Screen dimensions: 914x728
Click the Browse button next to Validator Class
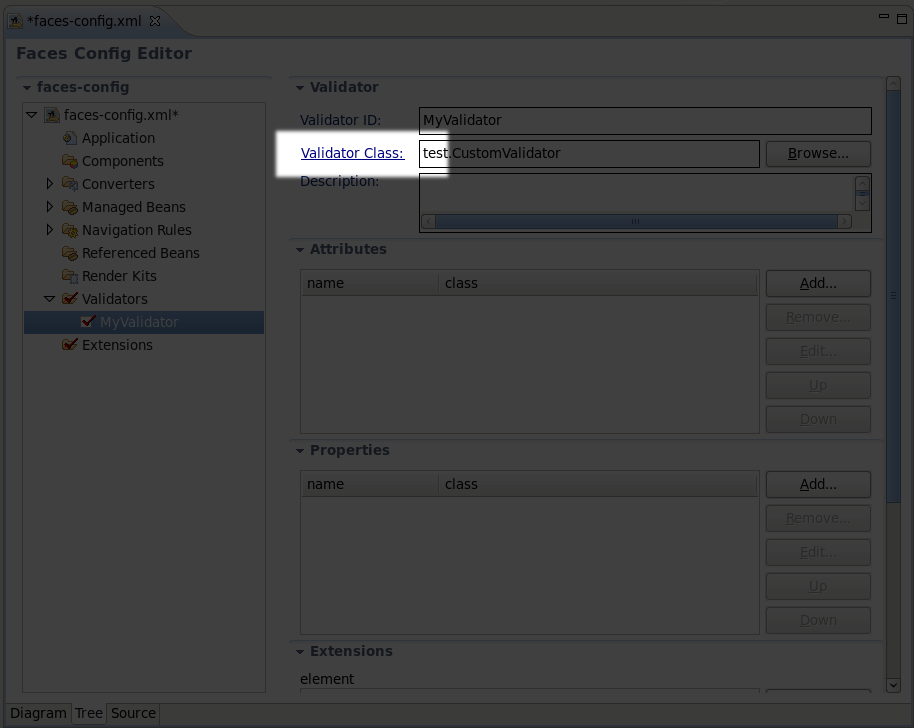[818, 153]
